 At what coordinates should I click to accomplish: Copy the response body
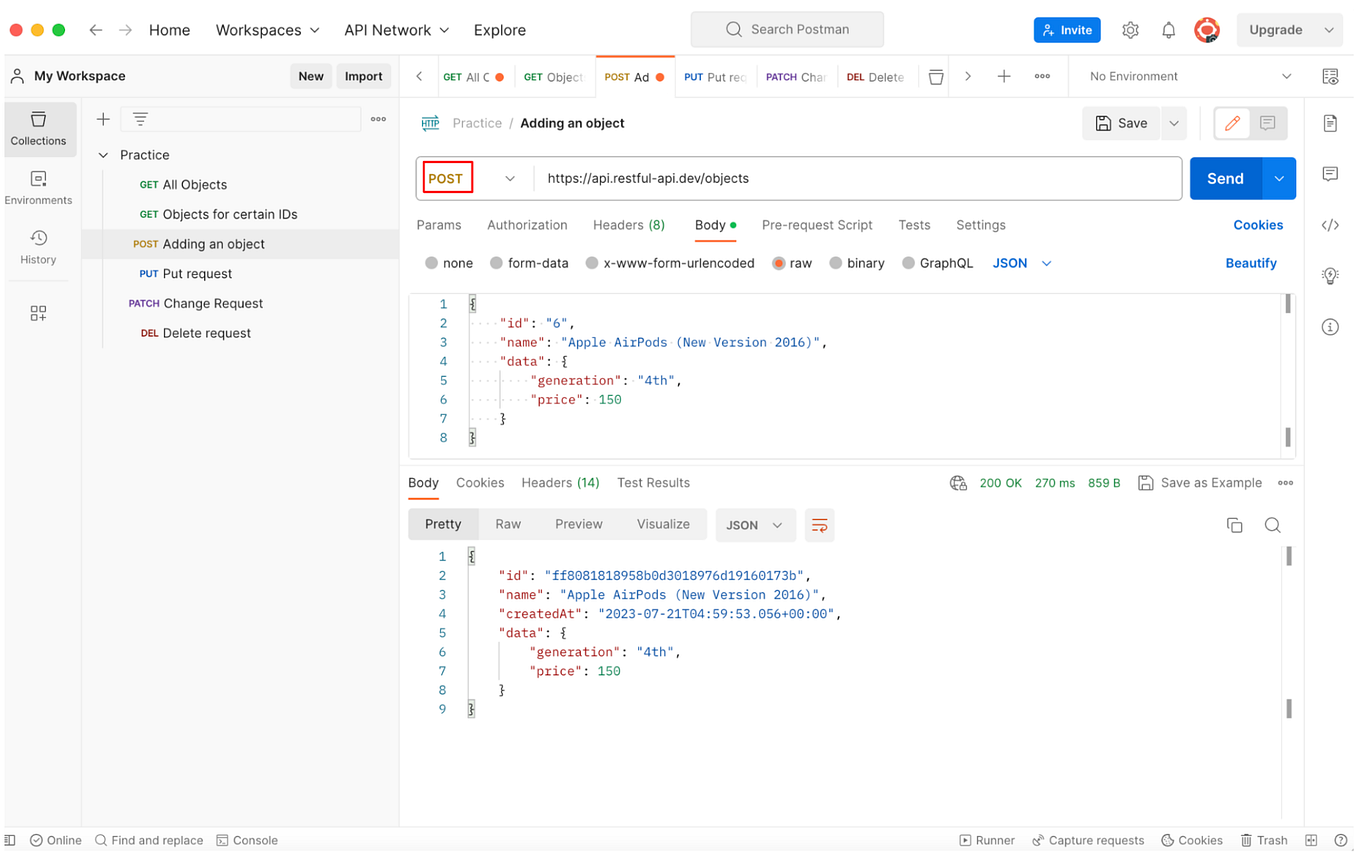[1235, 525]
